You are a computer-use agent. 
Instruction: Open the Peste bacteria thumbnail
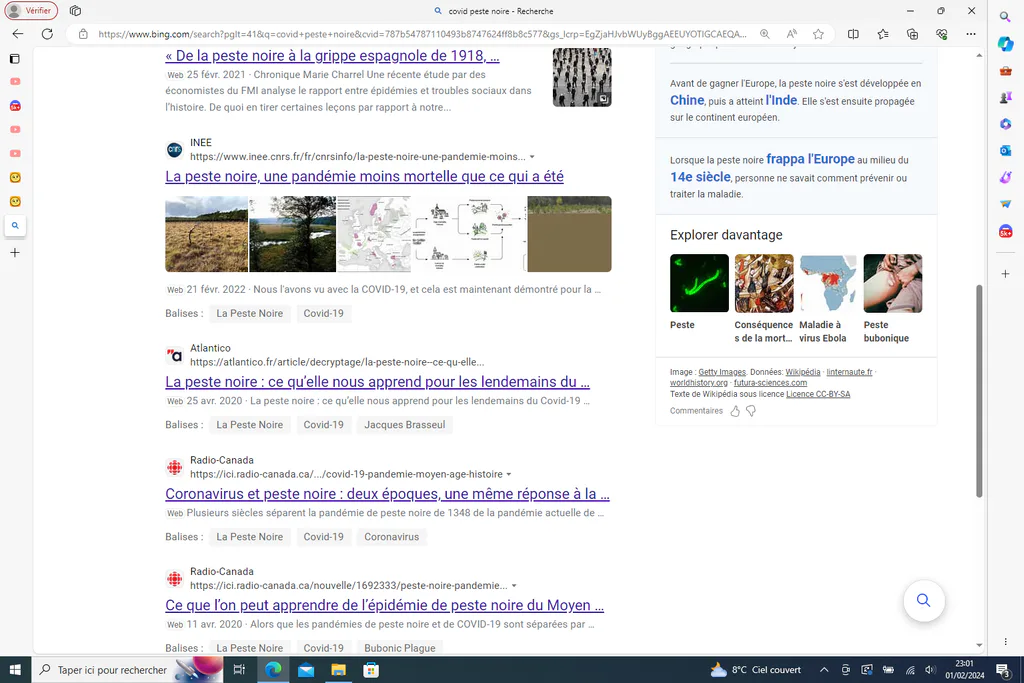(699, 283)
